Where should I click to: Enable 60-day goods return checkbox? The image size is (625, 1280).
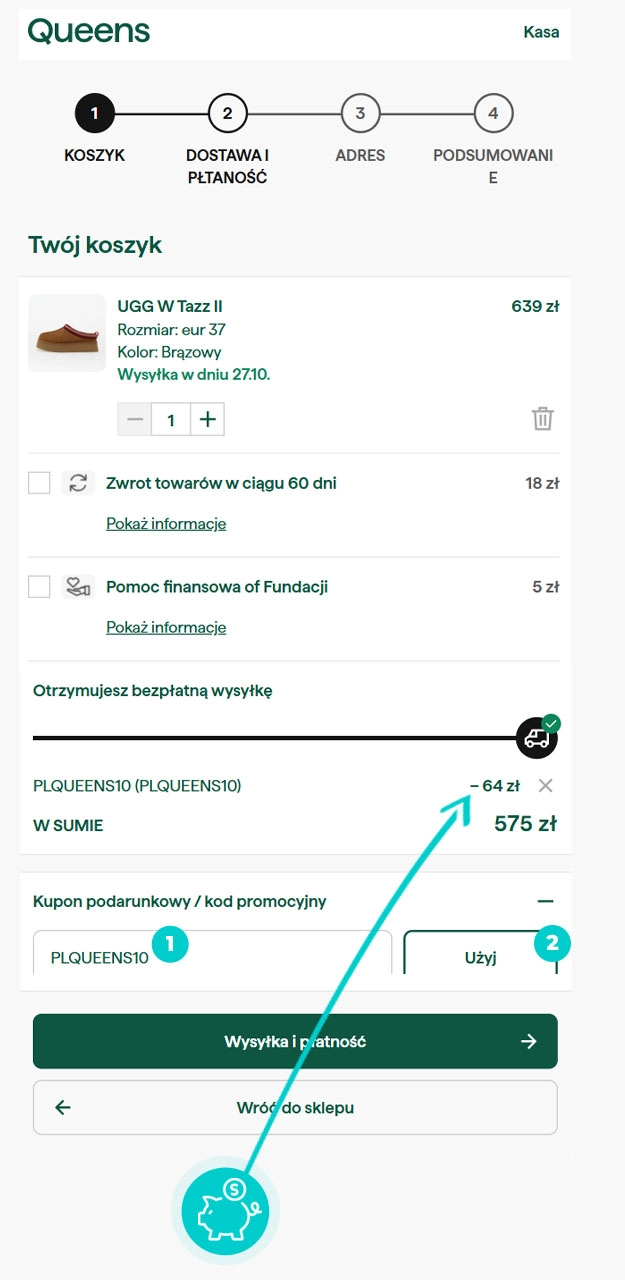click(x=39, y=483)
